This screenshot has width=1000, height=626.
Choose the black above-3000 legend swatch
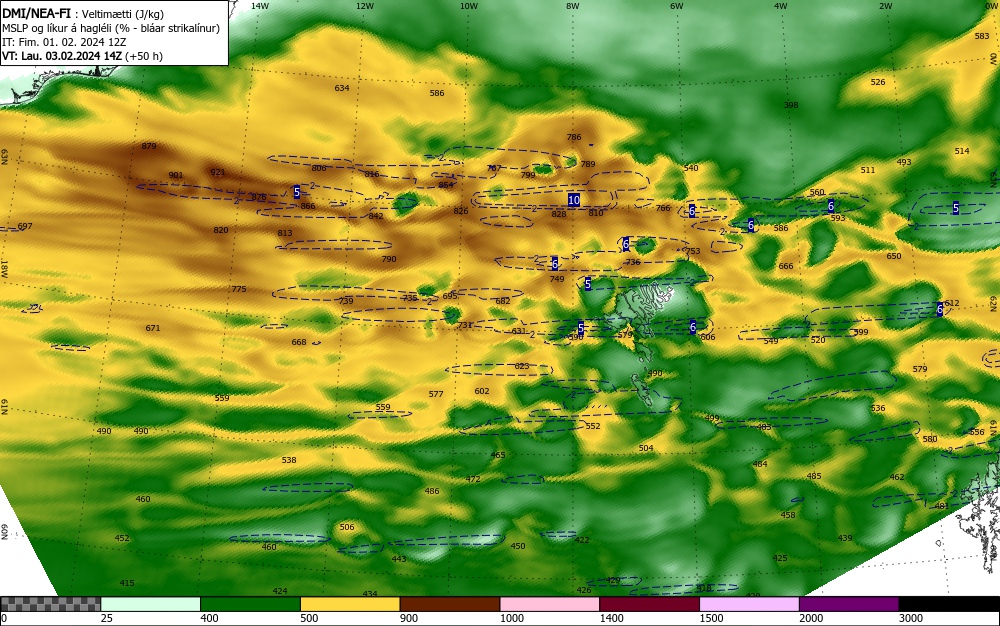949,604
